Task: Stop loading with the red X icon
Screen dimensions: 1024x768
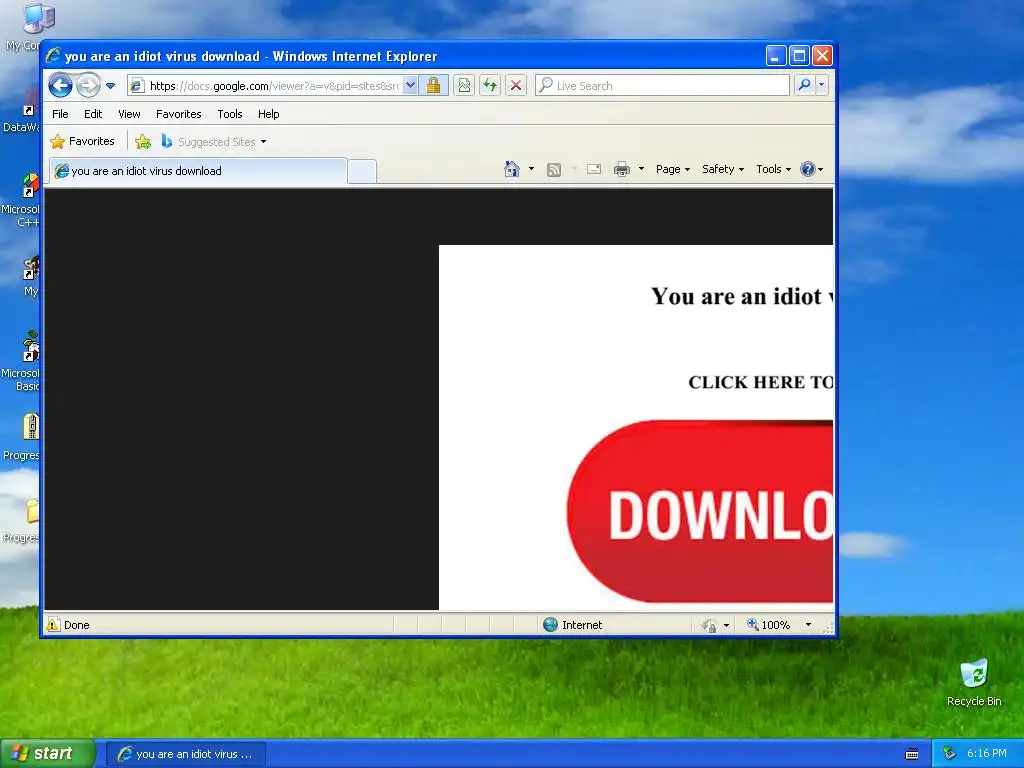Action: [516, 85]
